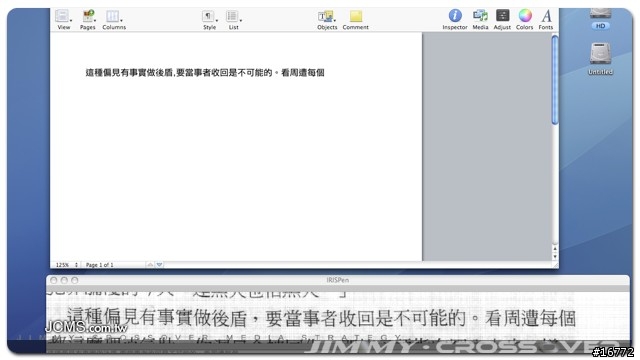Click the scanned text line in IRISPen
Image resolution: width=640 pixels, height=360 pixels.
click(x=321, y=318)
